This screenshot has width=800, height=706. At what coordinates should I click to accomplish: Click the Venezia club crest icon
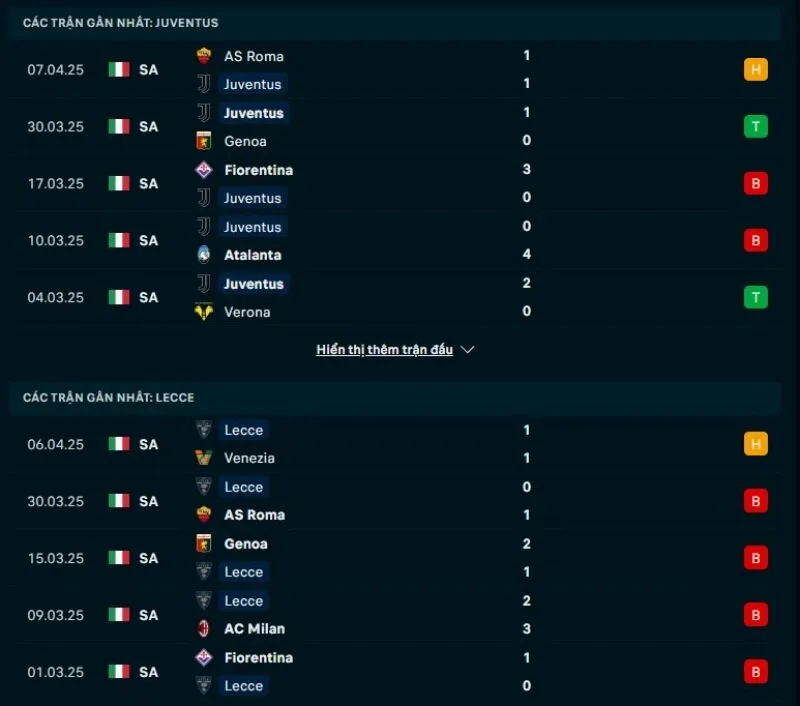pos(202,458)
